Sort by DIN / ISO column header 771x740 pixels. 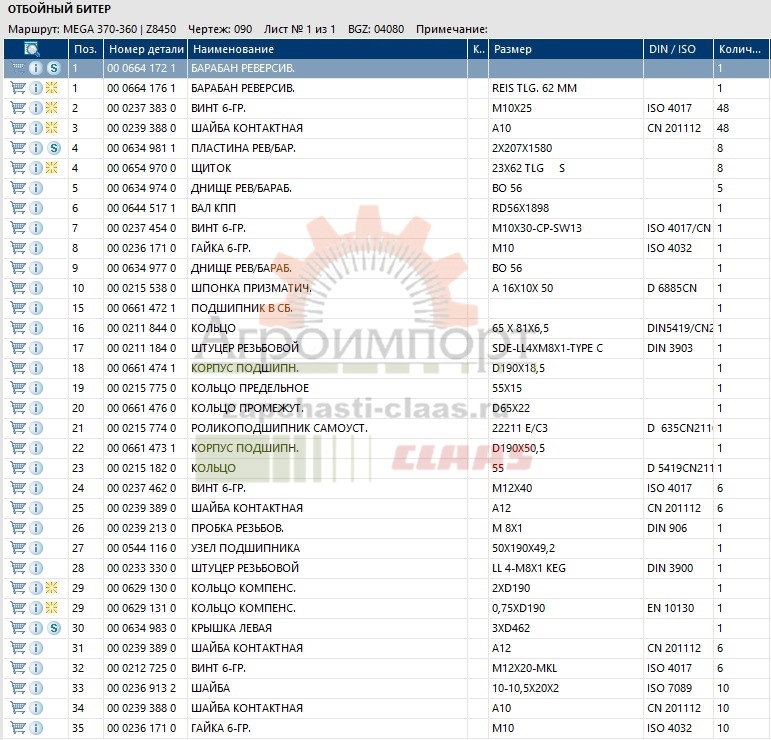pyautogui.click(x=679, y=49)
